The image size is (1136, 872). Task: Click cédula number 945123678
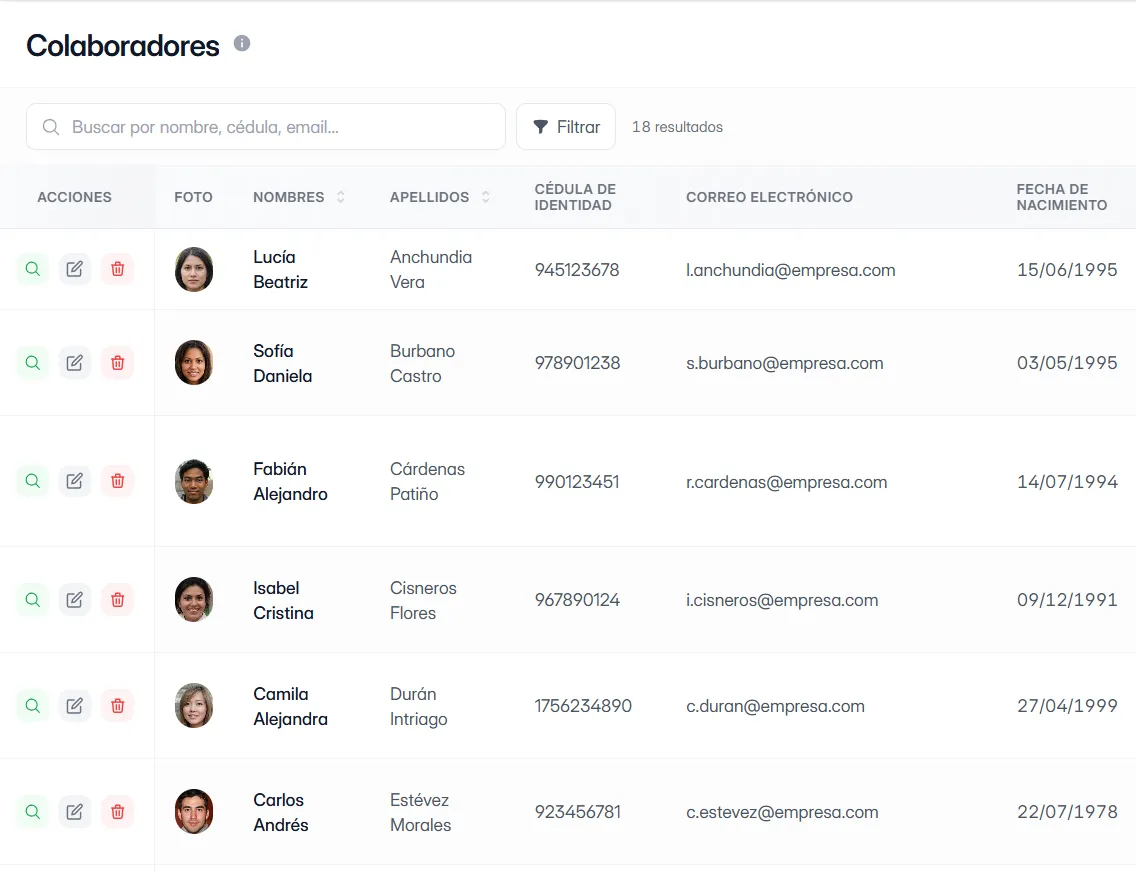pos(577,270)
